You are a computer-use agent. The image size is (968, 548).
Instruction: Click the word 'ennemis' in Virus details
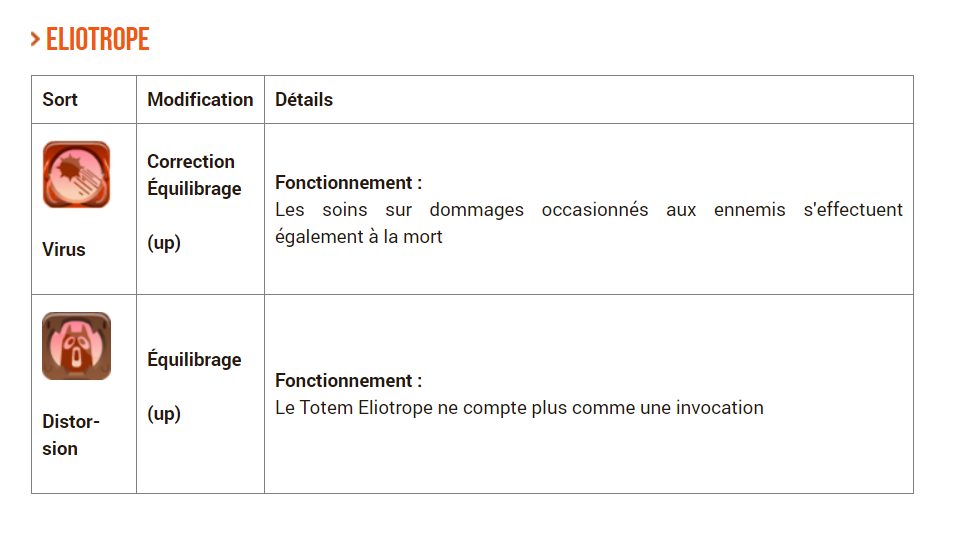[x=749, y=210]
